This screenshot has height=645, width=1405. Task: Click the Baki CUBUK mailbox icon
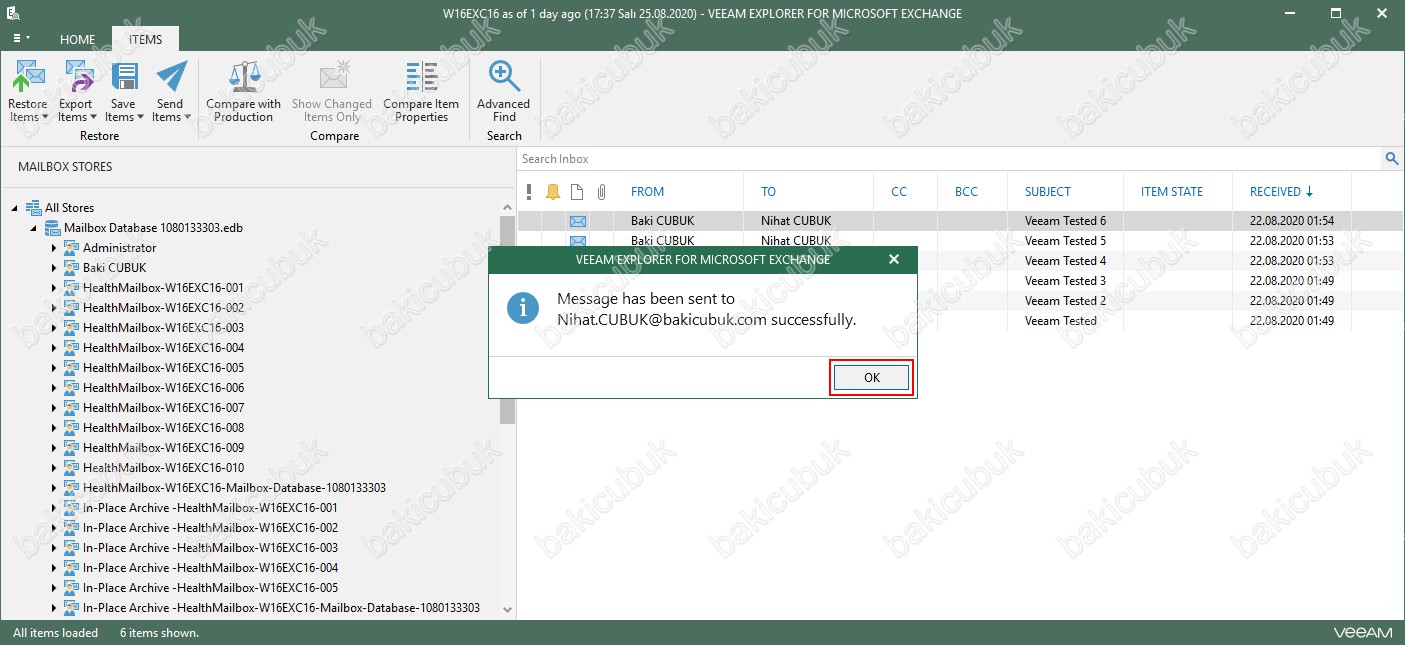71,268
